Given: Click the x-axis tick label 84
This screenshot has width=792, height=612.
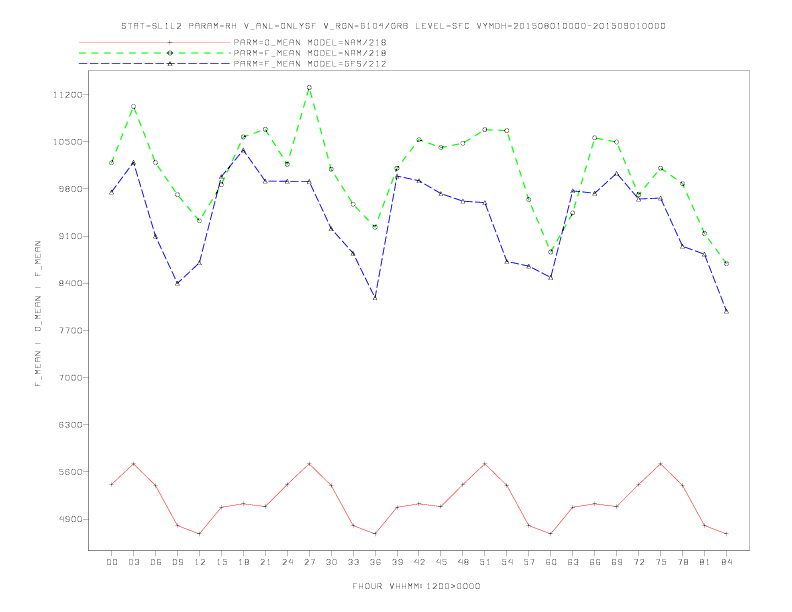Looking at the screenshot, I should tap(726, 562).
